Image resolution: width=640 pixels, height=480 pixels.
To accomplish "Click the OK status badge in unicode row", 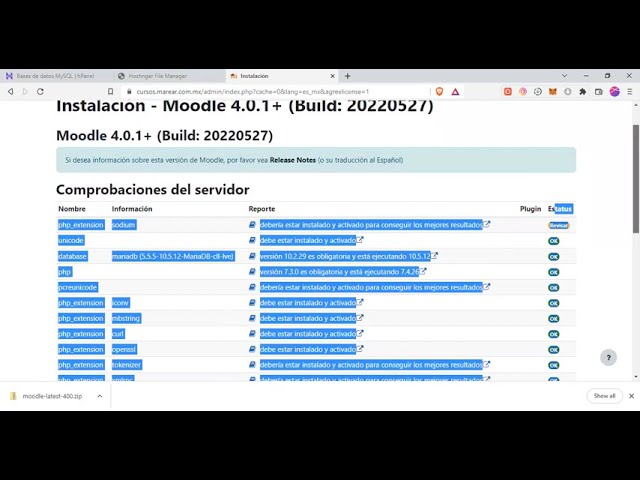I will [x=553, y=241].
